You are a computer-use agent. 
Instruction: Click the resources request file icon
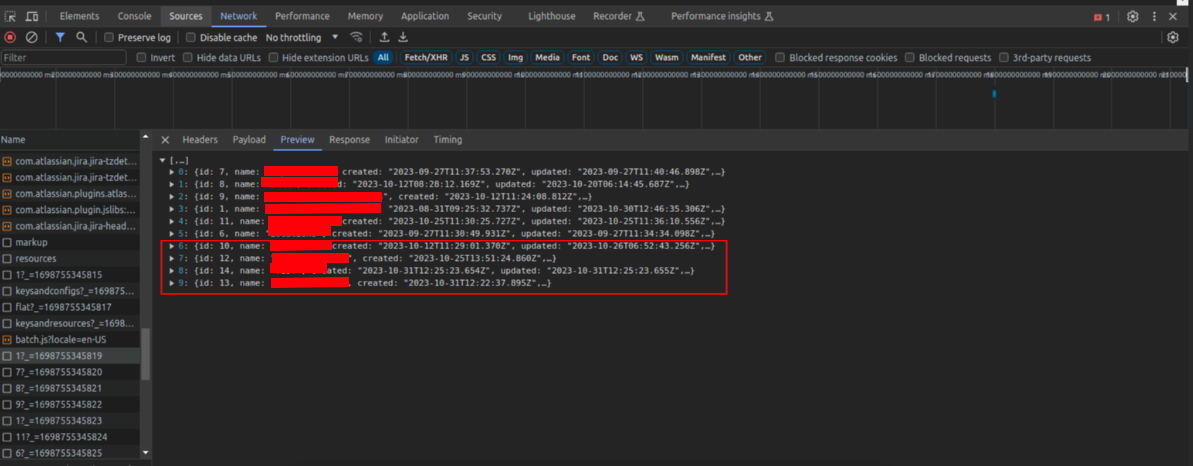click(x=7, y=259)
